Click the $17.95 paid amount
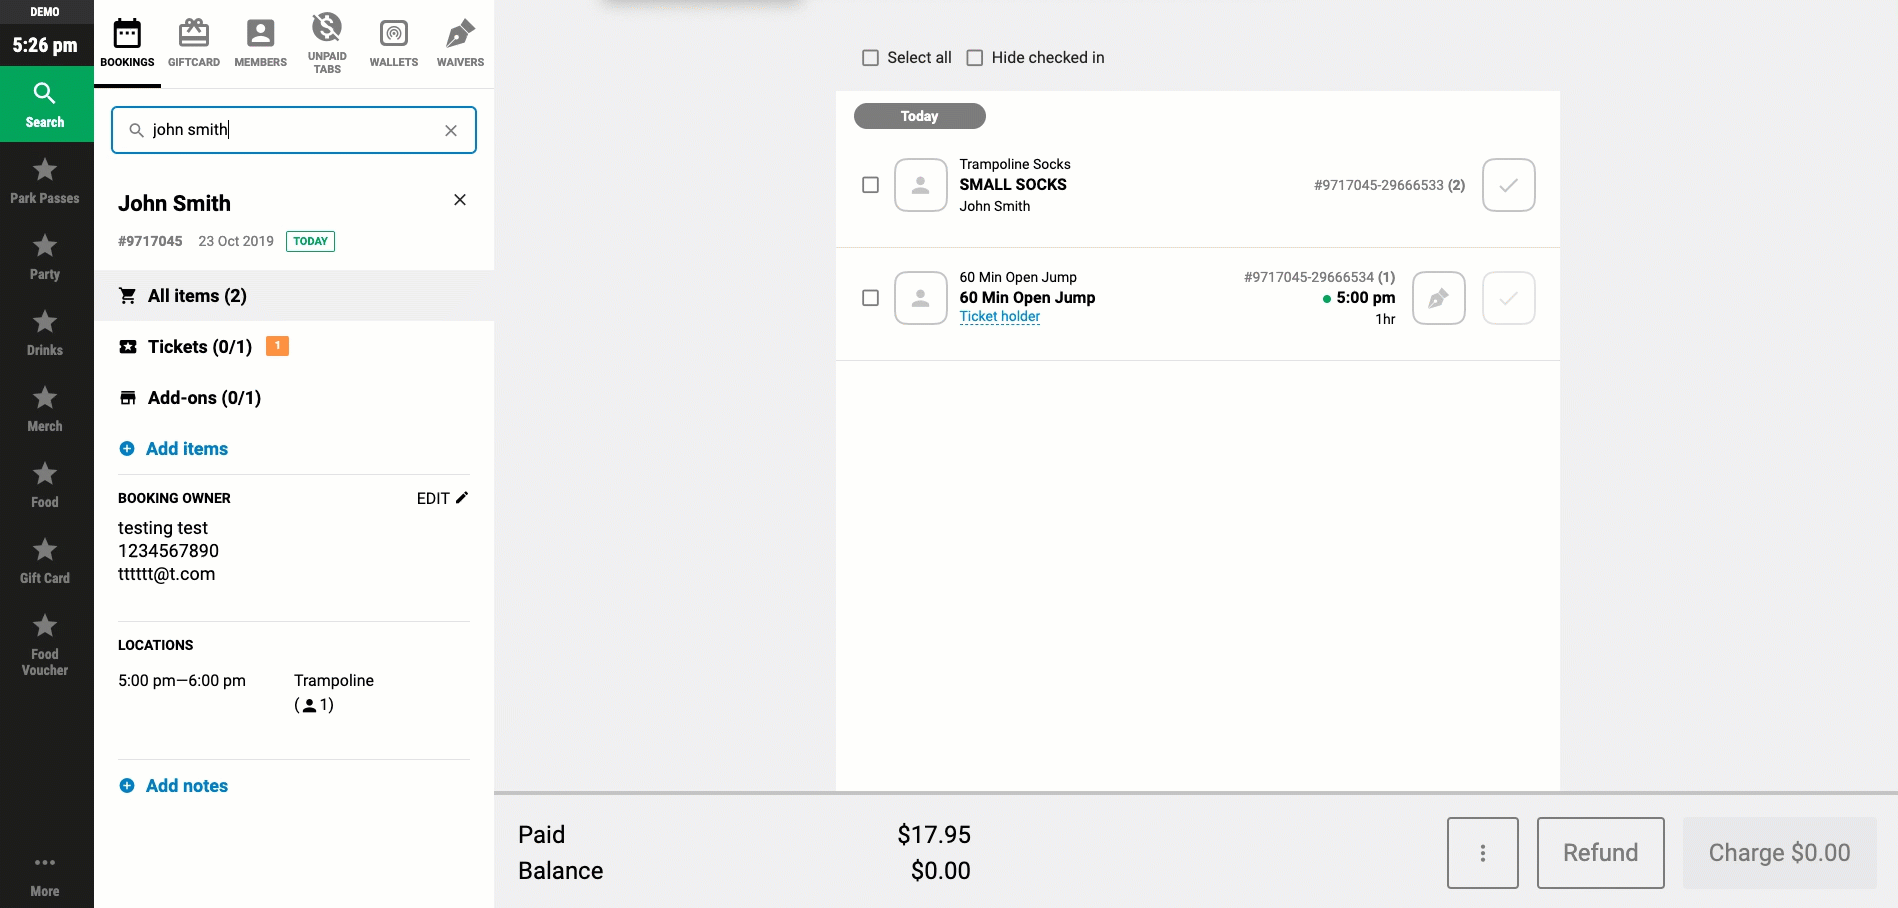 click(934, 835)
